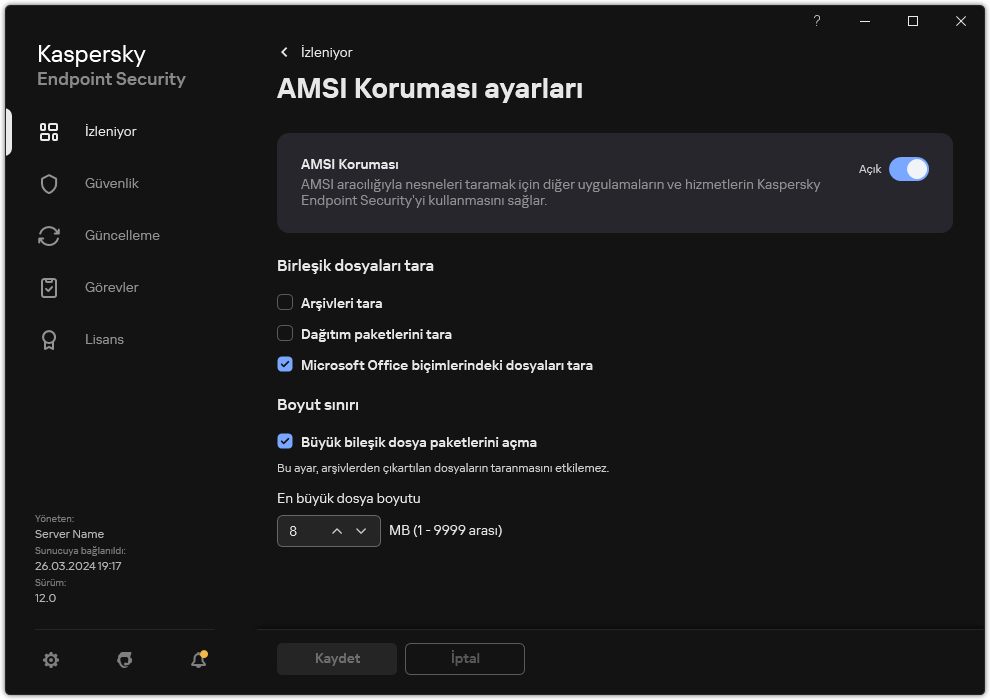
Task: Check Dağıtım paketlerini tara
Action: 285,333
